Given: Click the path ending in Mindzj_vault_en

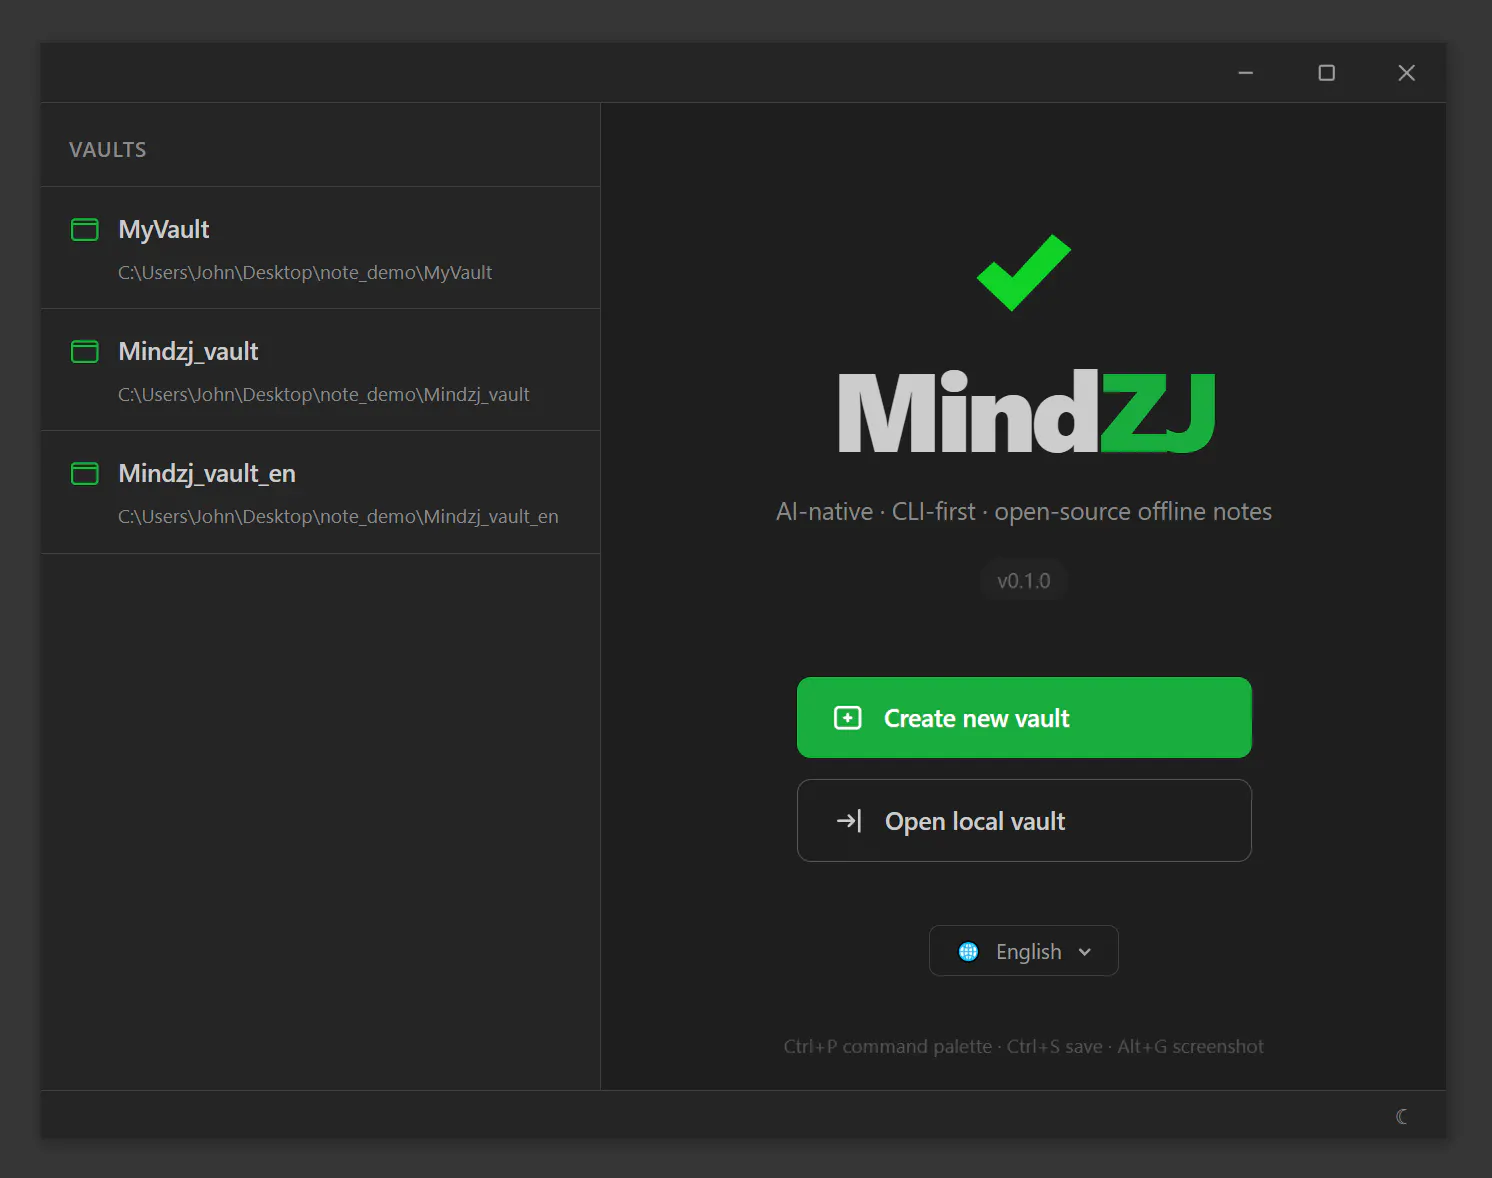Looking at the screenshot, I should [338, 517].
